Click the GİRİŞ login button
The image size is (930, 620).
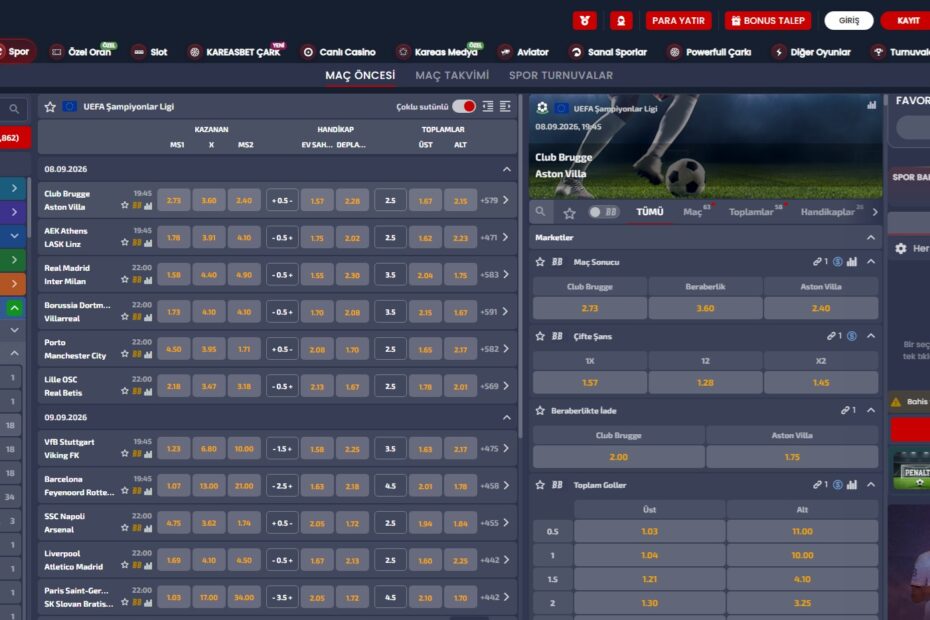coord(849,21)
